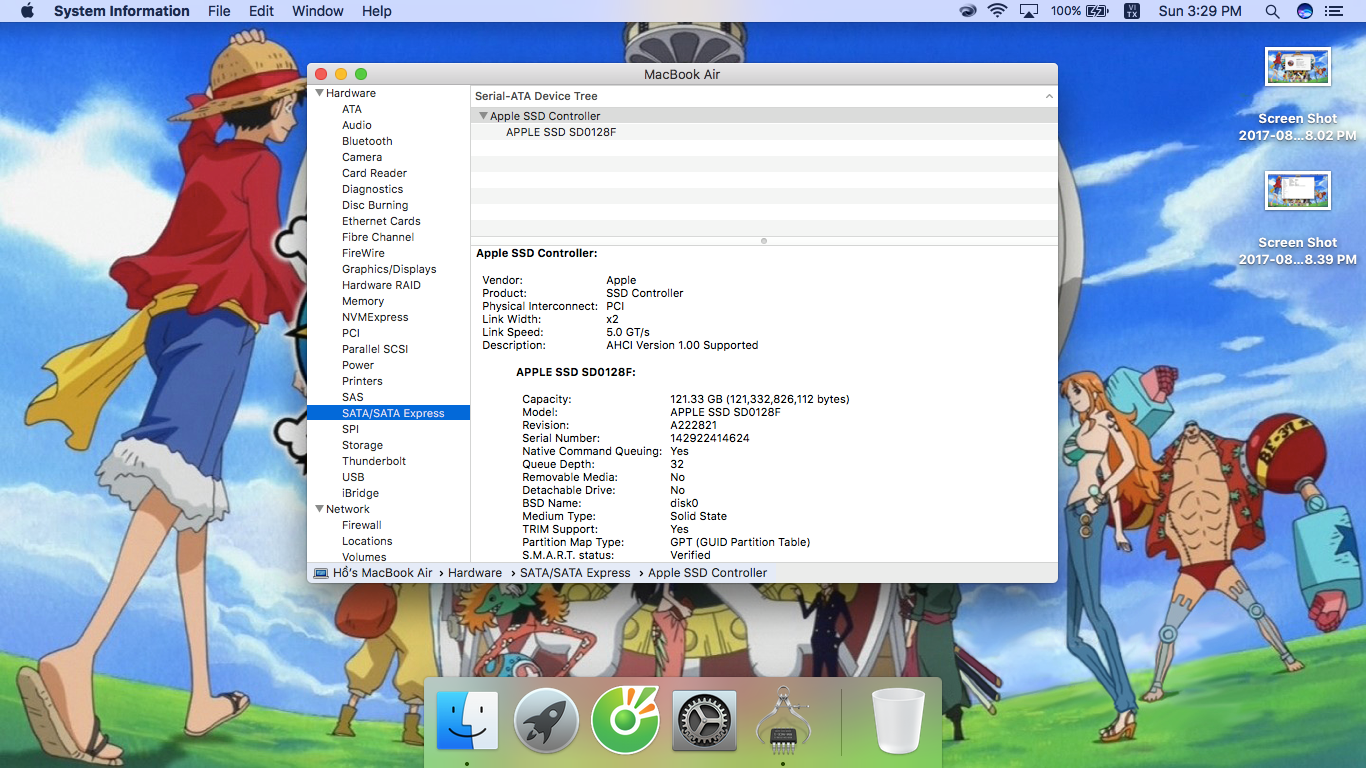Image resolution: width=1366 pixels, height=768 pixels.
Task: Select Printers in the sidebar
Action: tap(362, 381)
